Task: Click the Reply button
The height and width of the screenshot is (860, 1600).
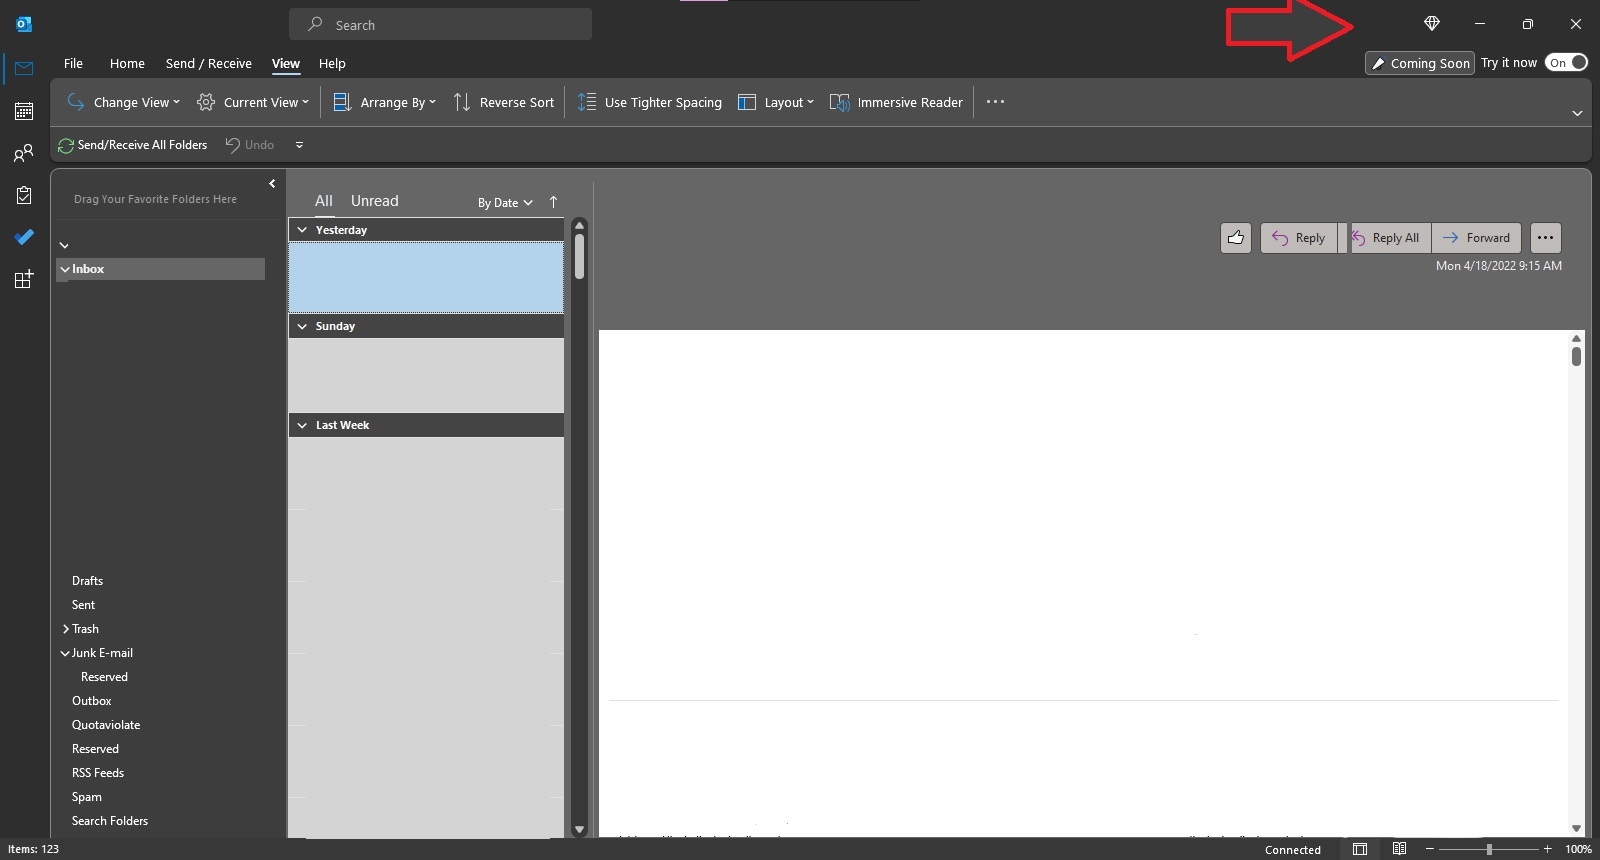Action: tap(1298, 238)
